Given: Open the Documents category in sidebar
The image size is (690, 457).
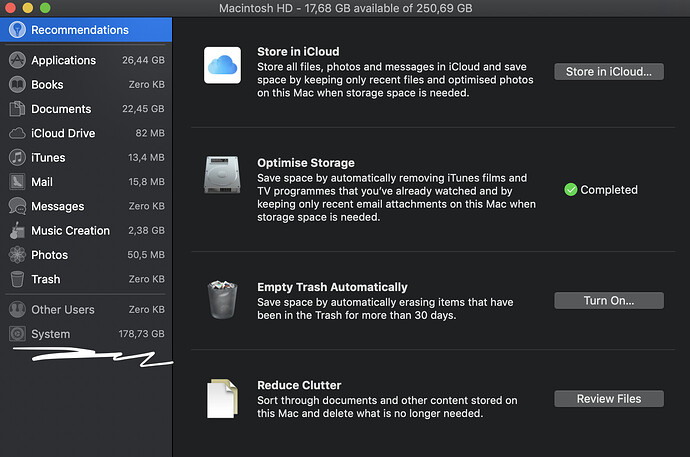Looking at the screenshot, I should [x=60, y=109].
